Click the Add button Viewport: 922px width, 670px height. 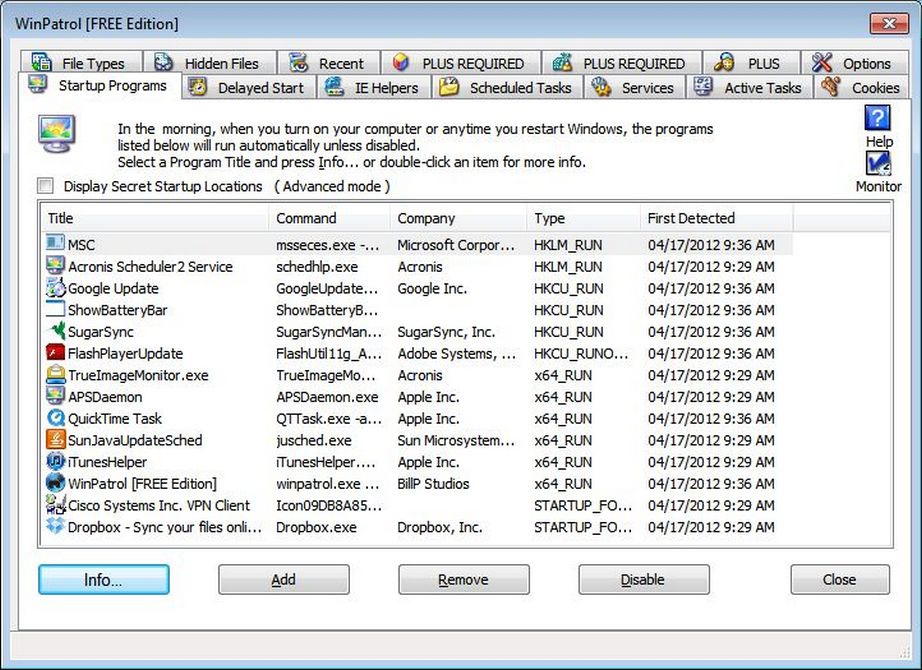coord(284,579)
